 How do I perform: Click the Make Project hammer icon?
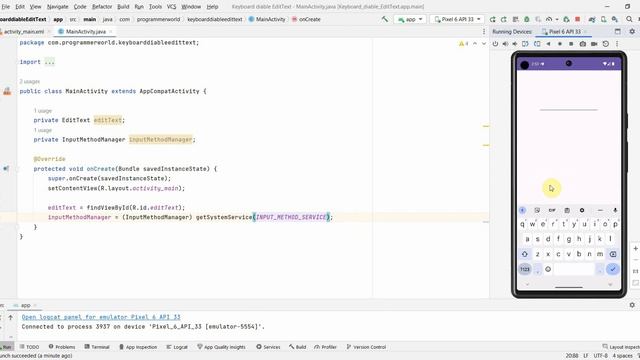pos(384,19)
